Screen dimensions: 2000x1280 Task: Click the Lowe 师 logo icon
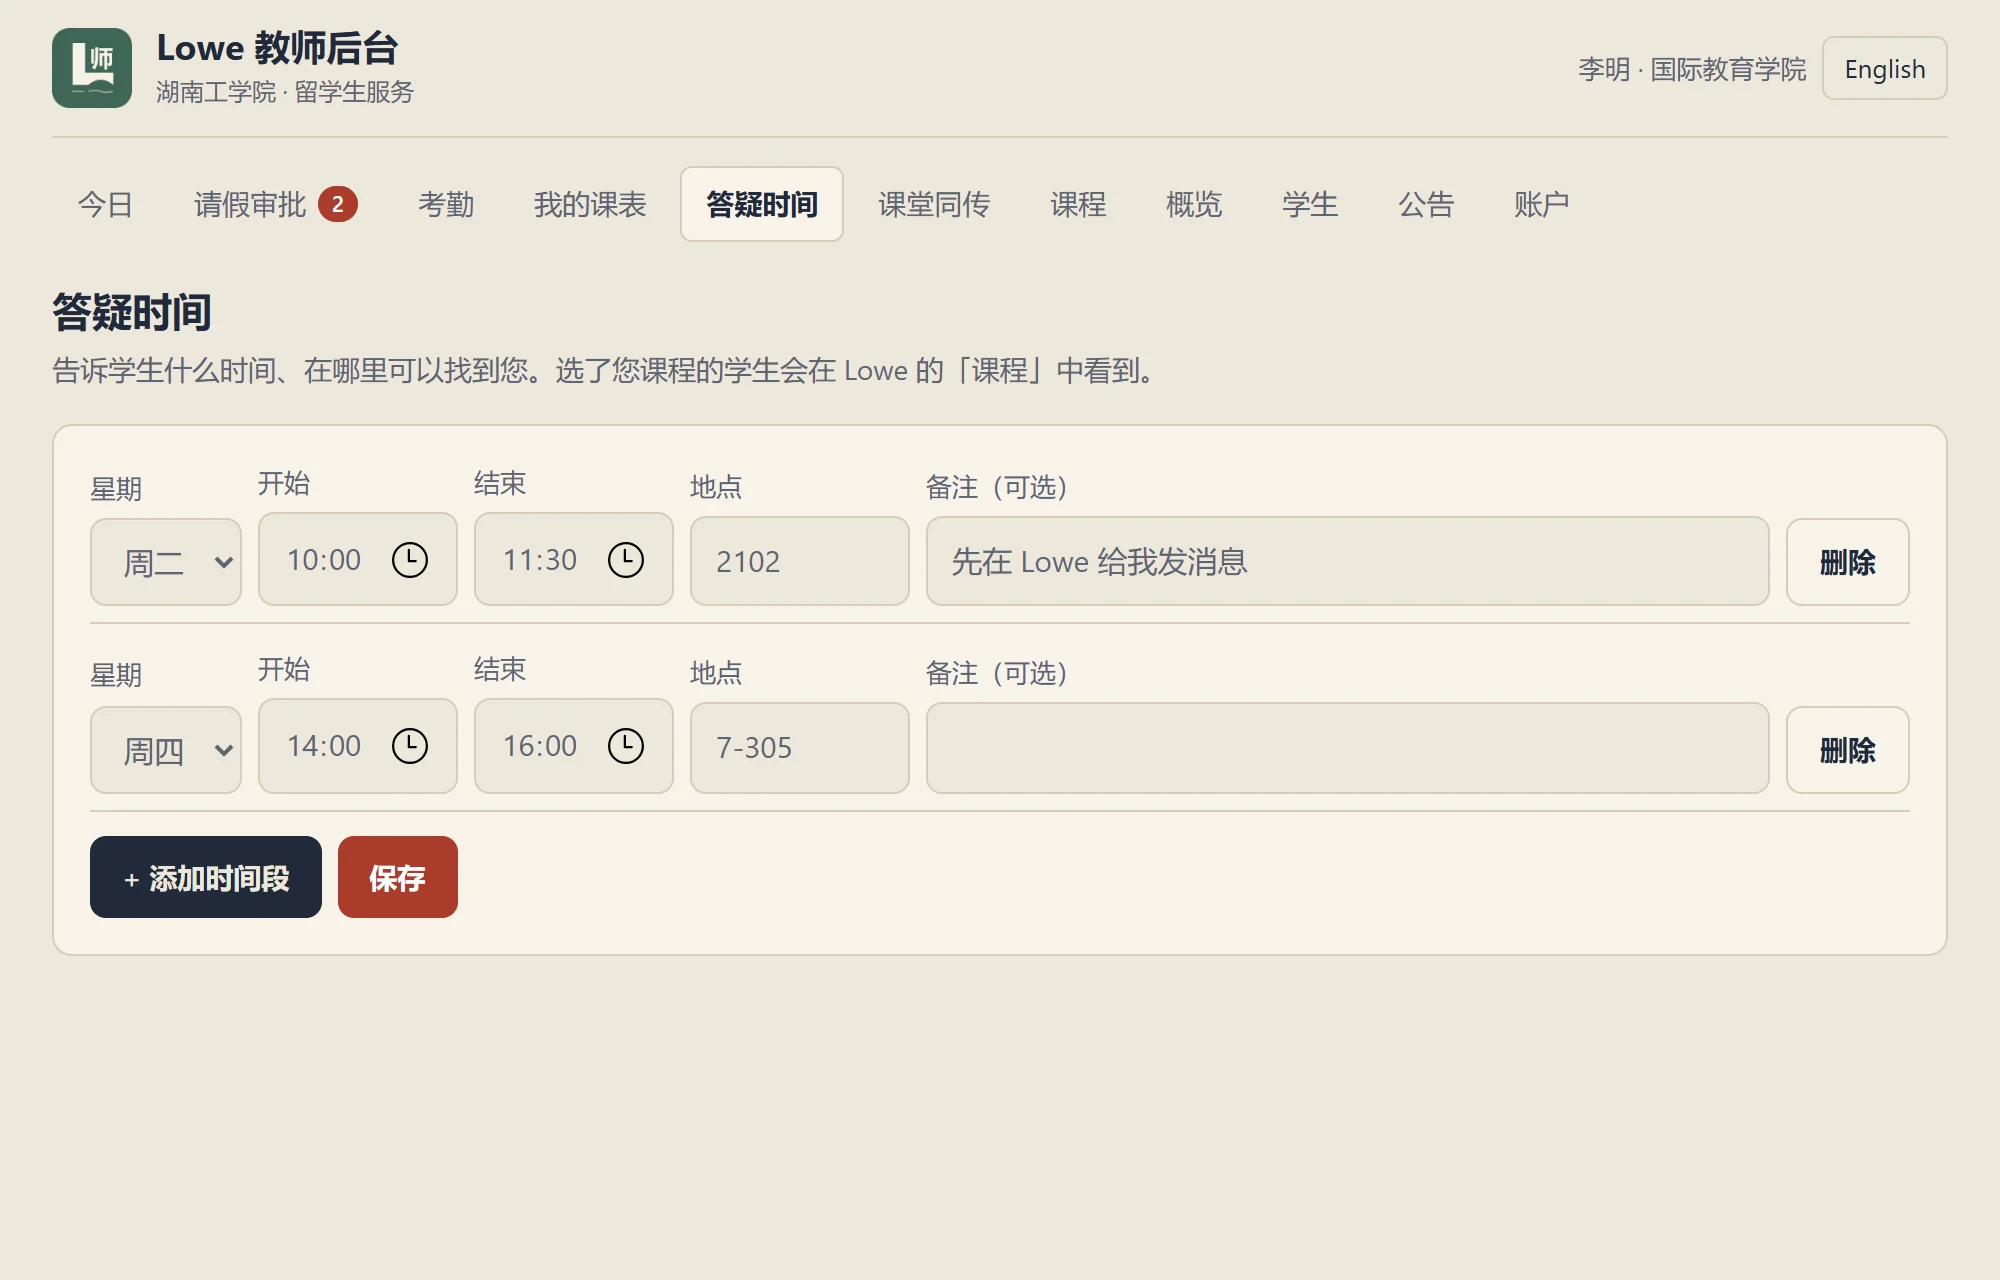click(x=92, y=68)
